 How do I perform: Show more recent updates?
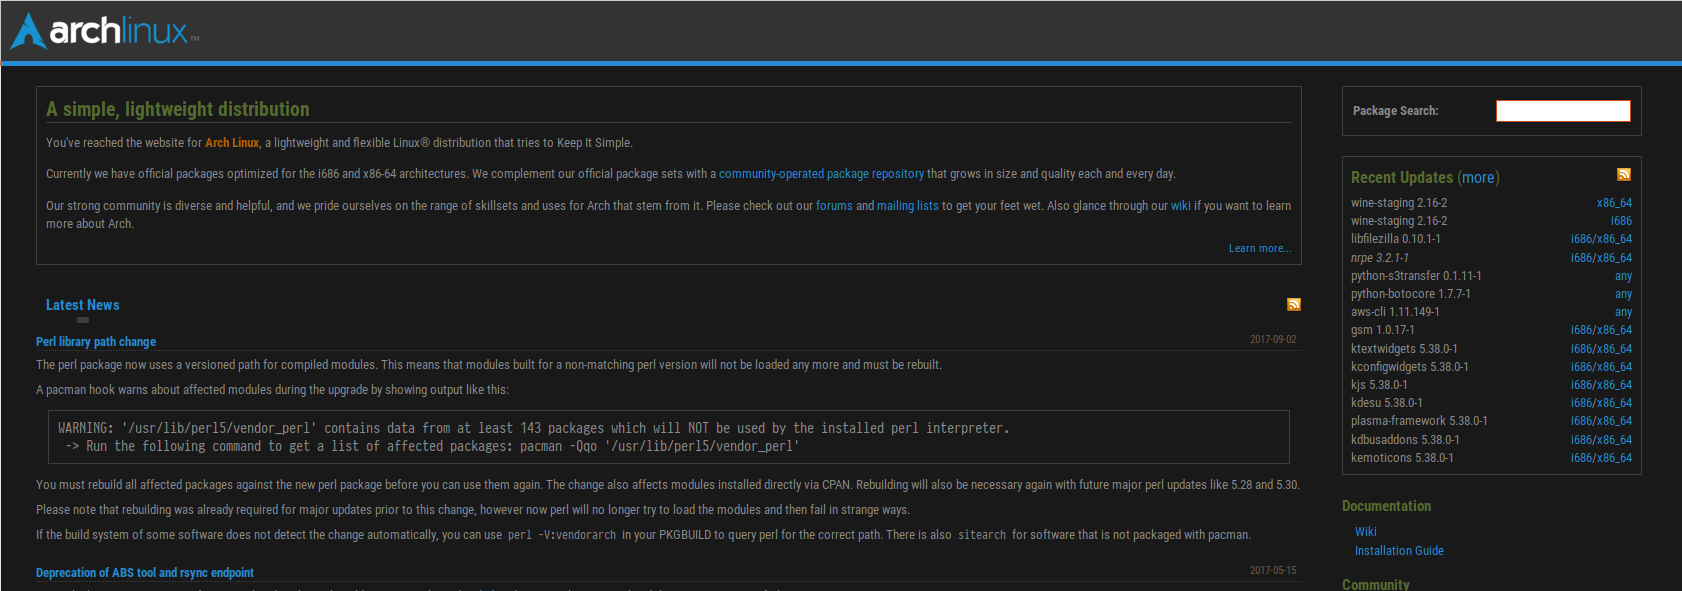click(1478, 178)
